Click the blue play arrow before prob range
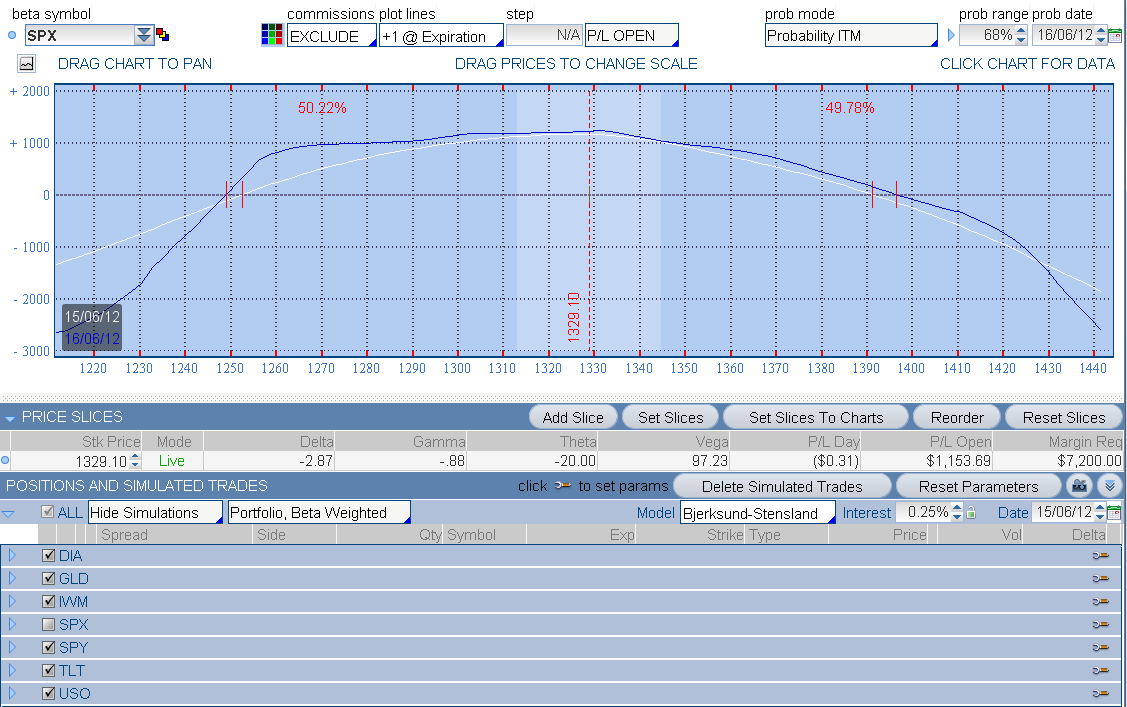The height and width of the screenshot is (707, 1127). 951,35
